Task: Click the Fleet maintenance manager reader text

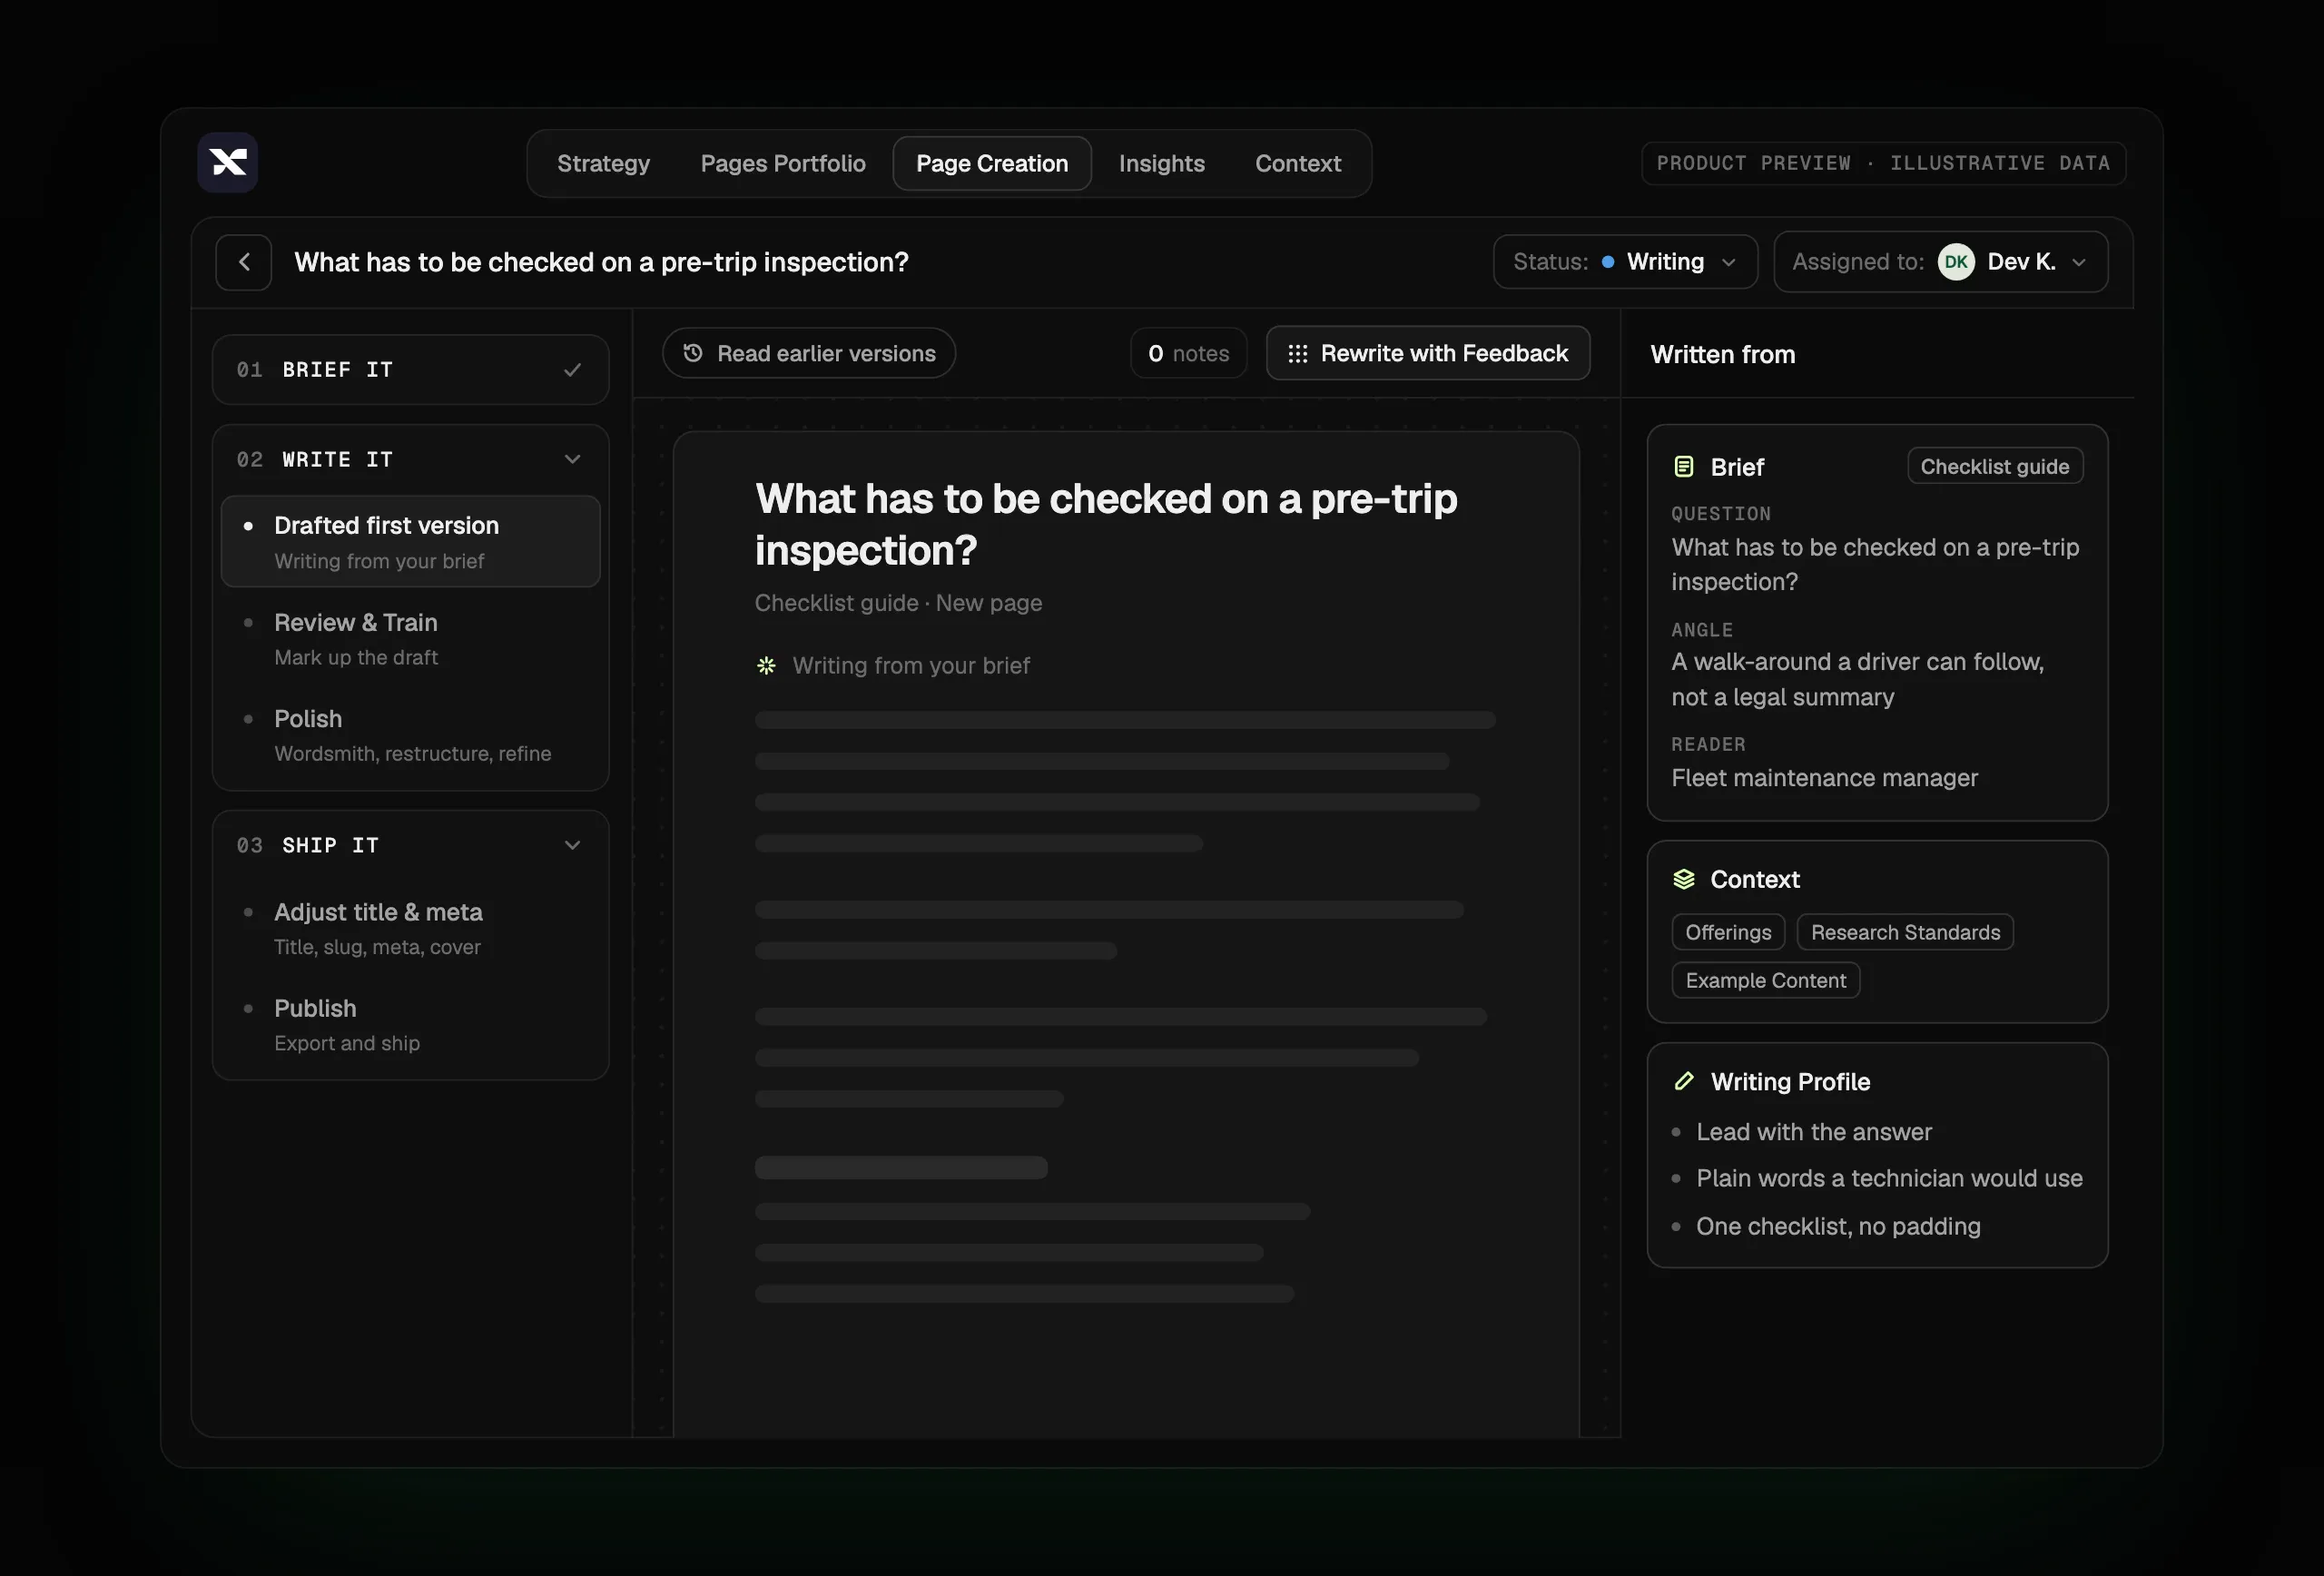Action: (x=1824, y=778)
